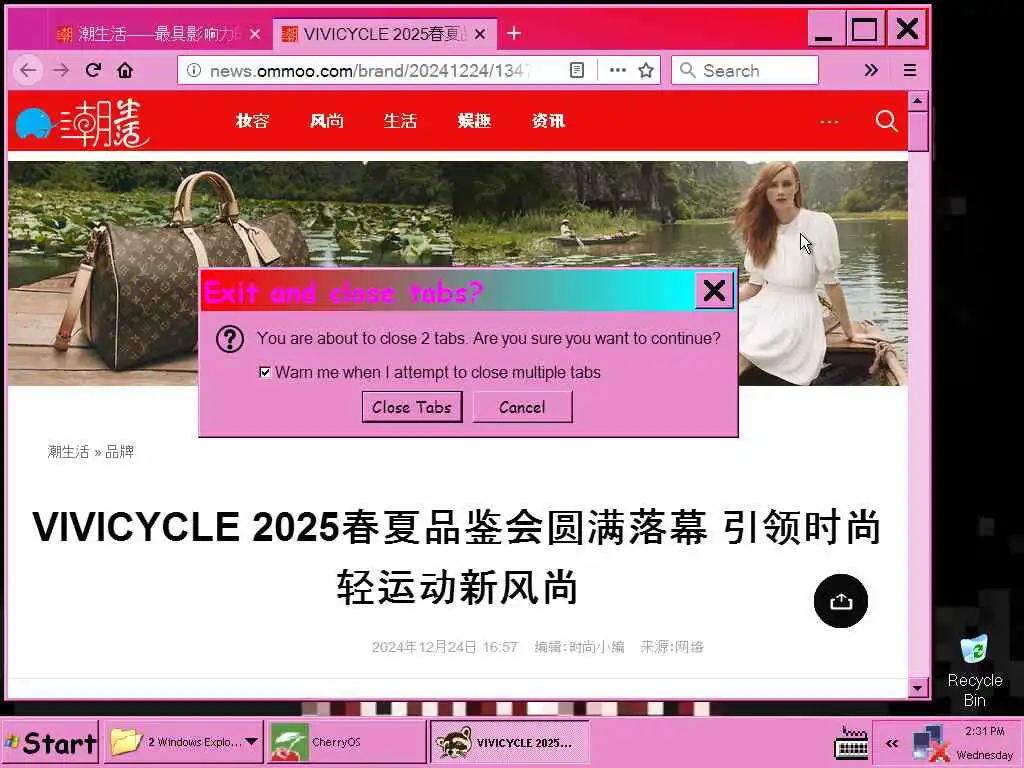Click the page scrollbar down arrow

(x=918, y=688)
